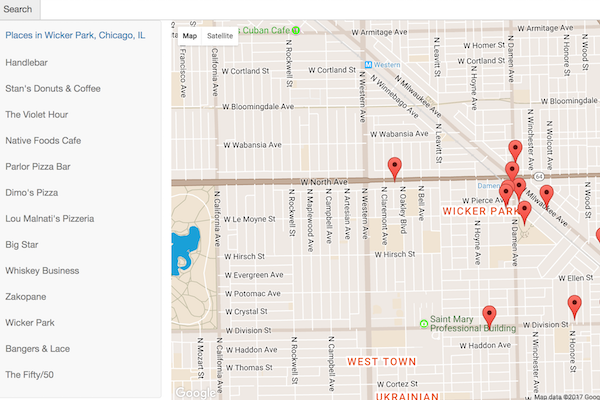Viewport: 600px width, 400px height.
Task: Open Big Star list entry
Action: [22, 245]
